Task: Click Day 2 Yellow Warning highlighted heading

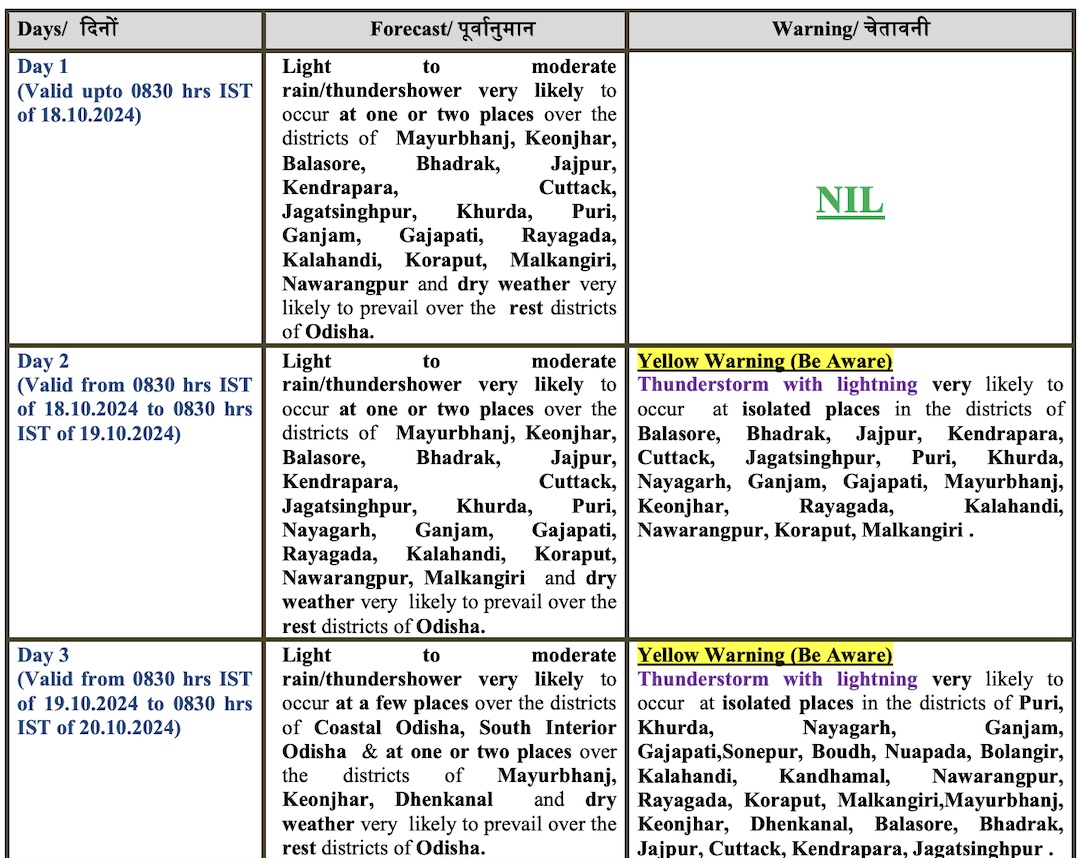Action: click(x=765, y=361)
